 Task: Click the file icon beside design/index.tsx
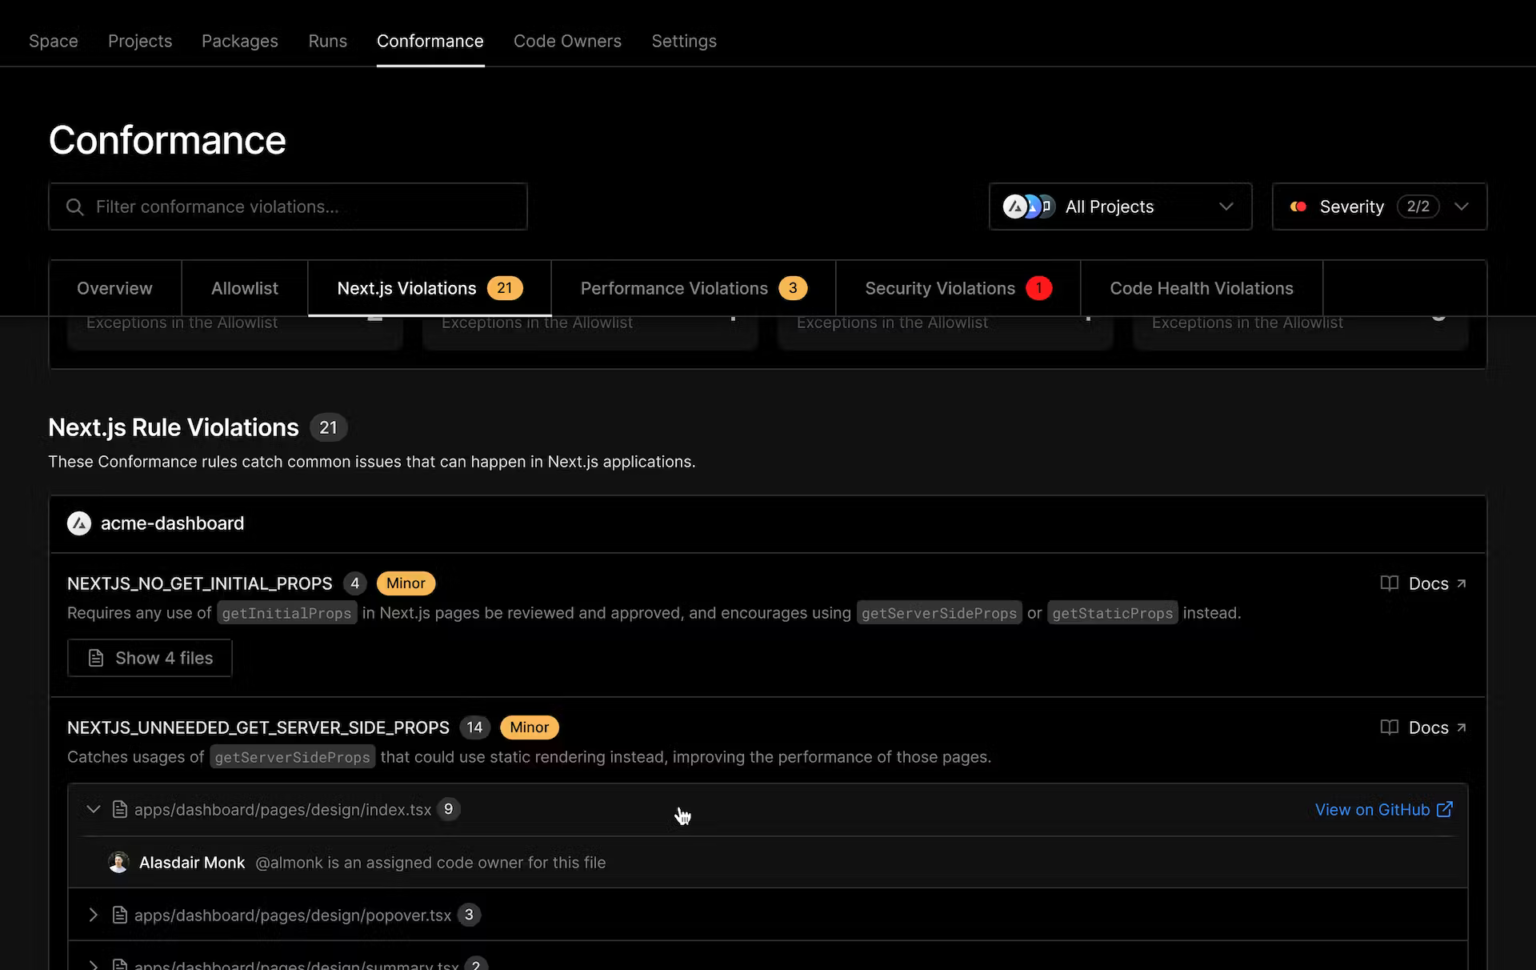pyautogui.click(x=120, y=809)
